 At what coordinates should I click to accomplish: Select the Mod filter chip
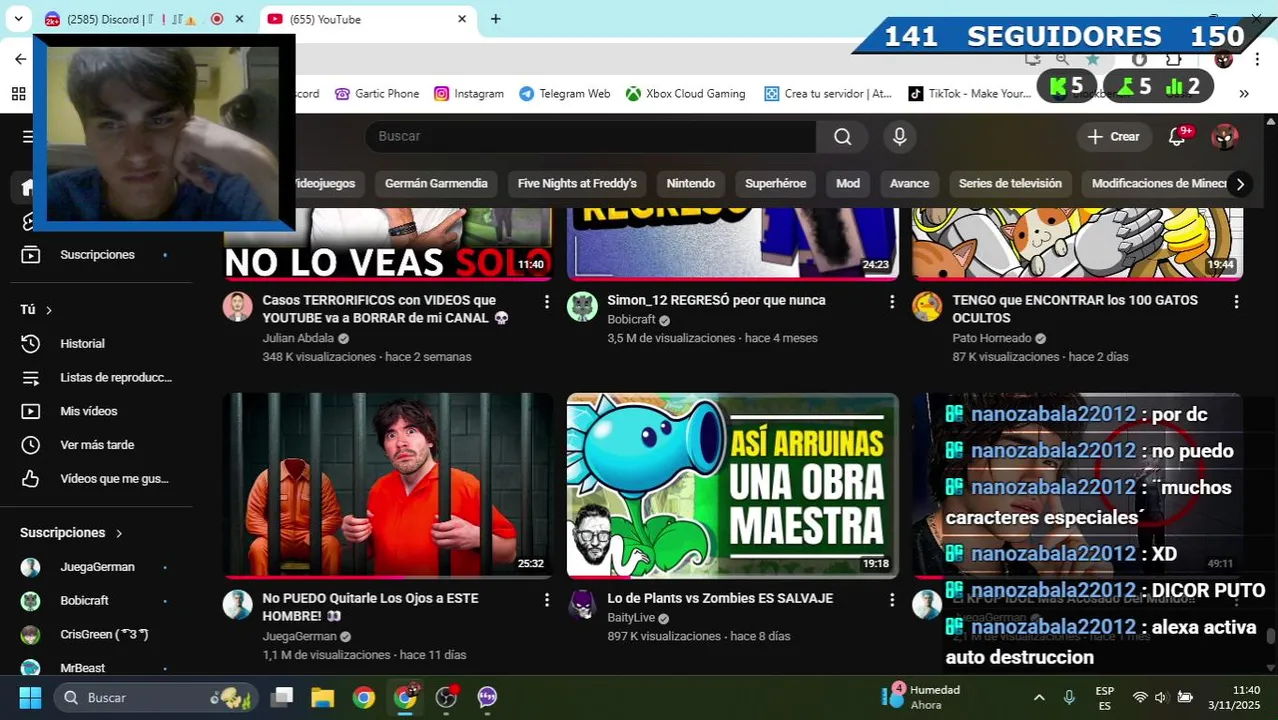(848, 183)
